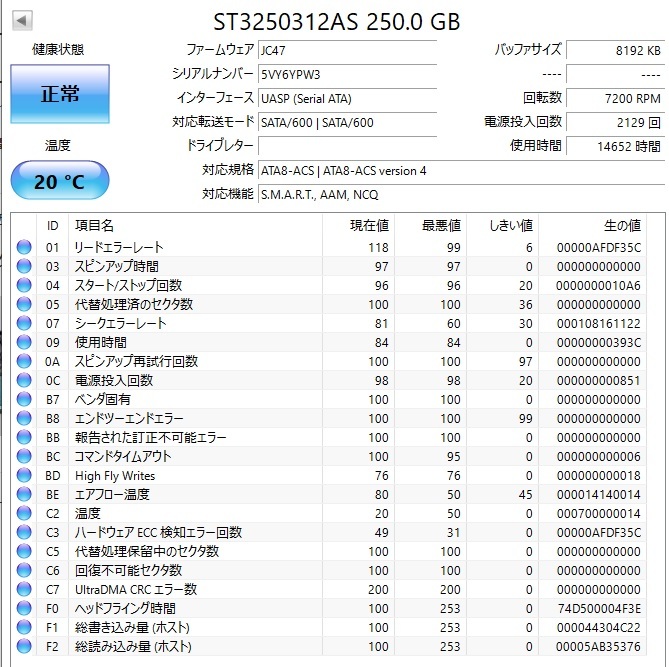
Task: Click the 健康状態 label
Action: click(58, 50)
